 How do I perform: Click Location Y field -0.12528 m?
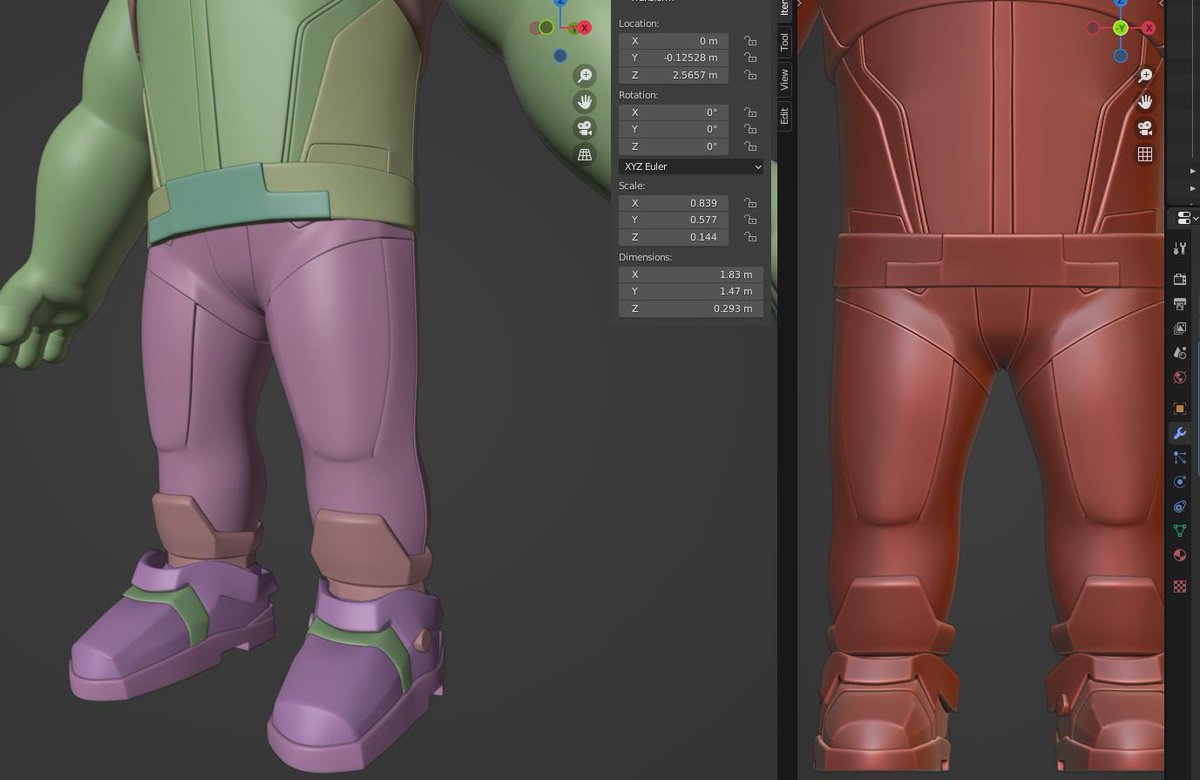coord(674,58)
